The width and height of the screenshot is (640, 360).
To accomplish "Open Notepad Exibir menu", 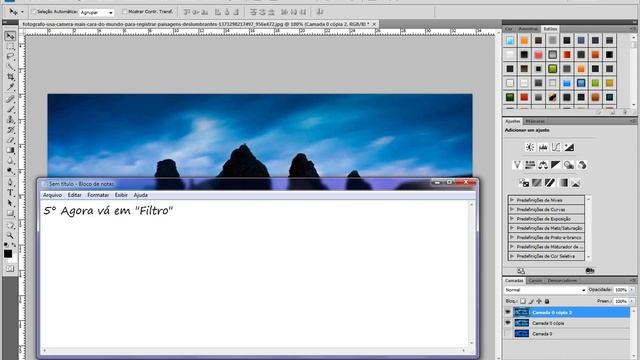I will point(121,195).
